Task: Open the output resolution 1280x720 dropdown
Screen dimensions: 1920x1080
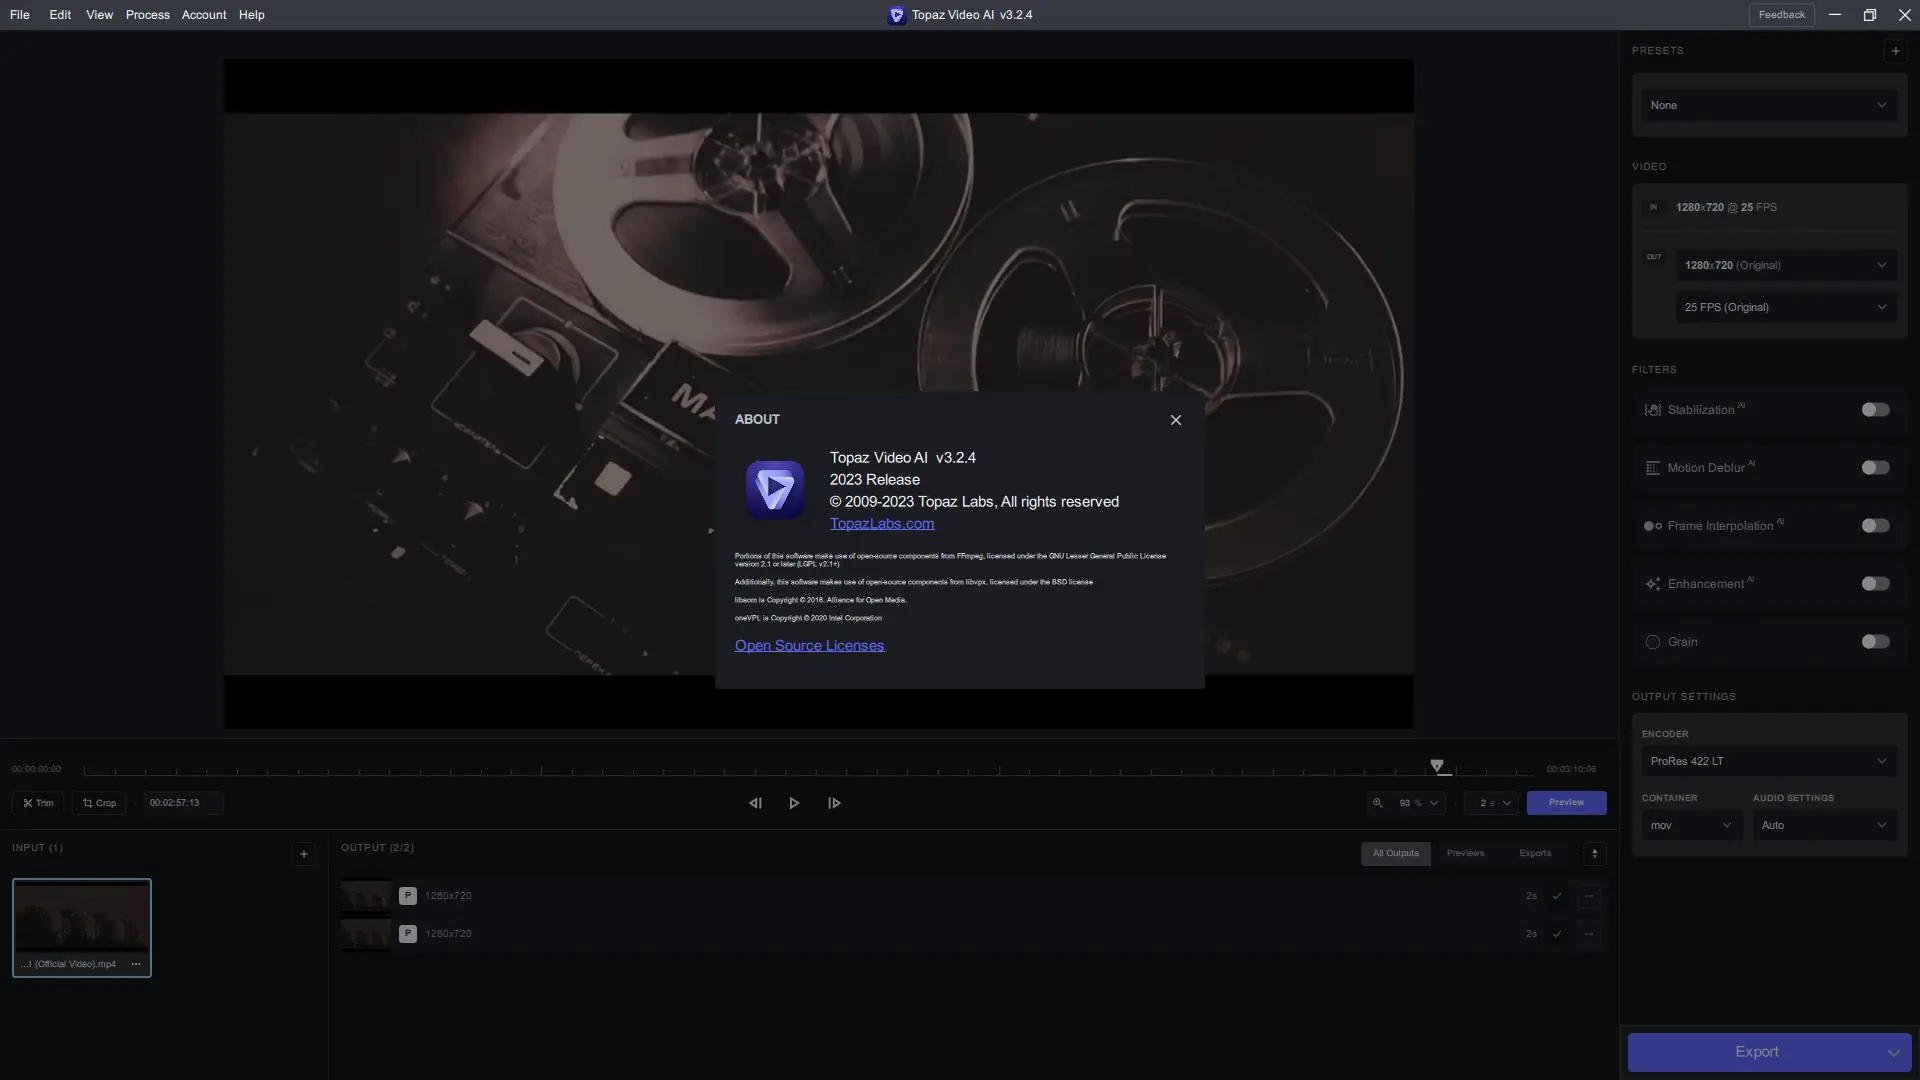Action: point(1786,265)
